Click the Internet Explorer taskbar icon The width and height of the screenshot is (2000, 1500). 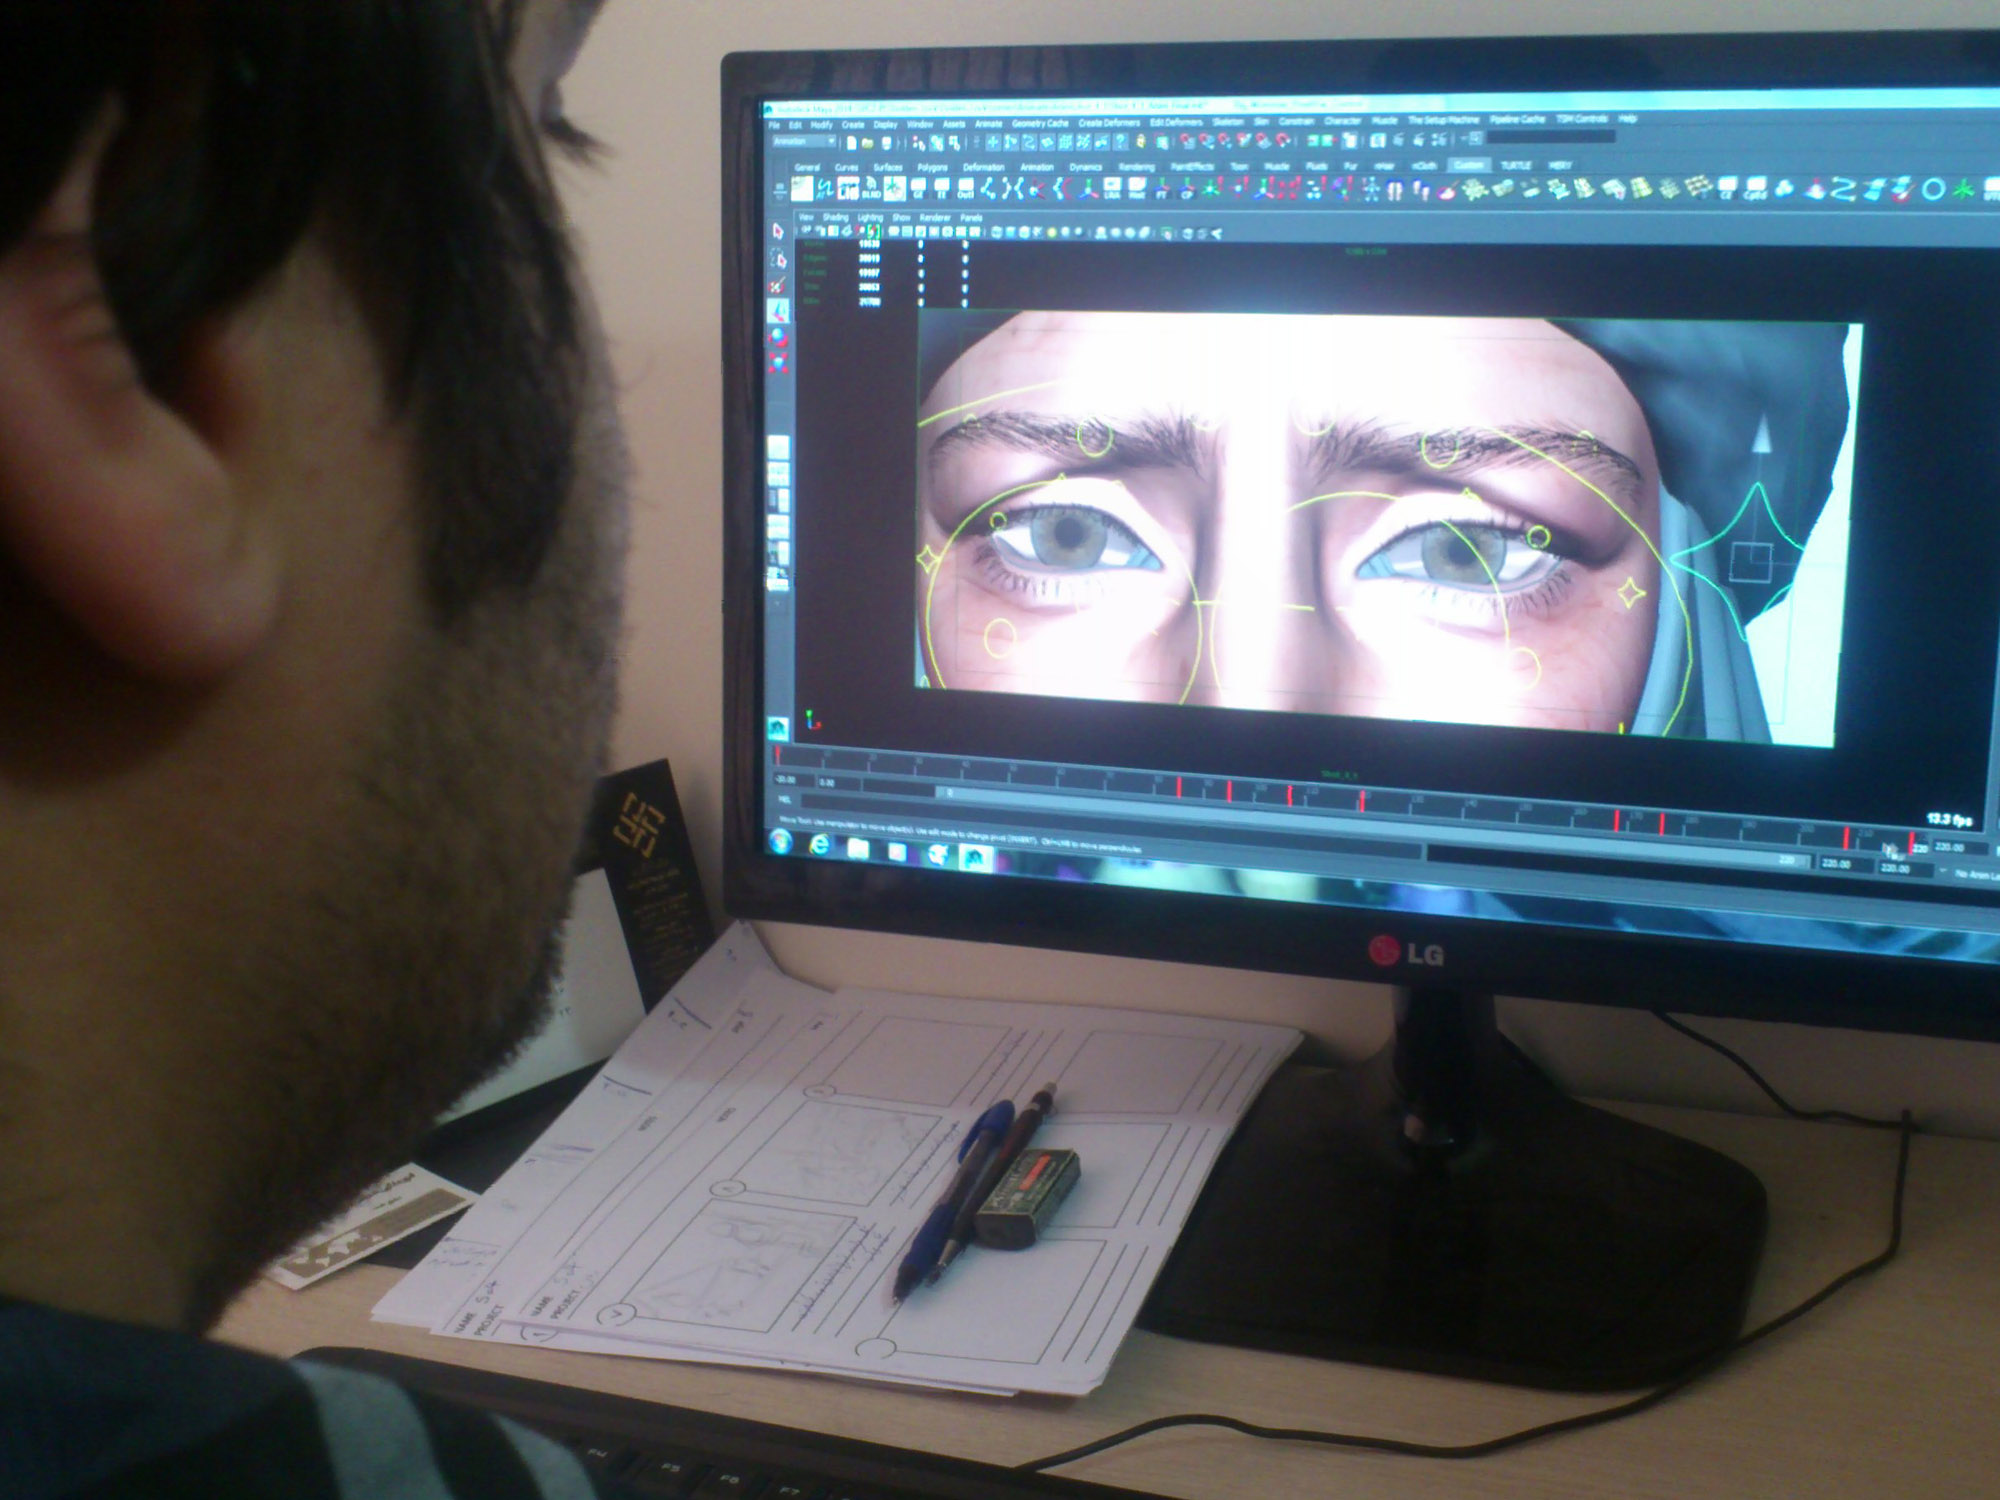(819, 845)
